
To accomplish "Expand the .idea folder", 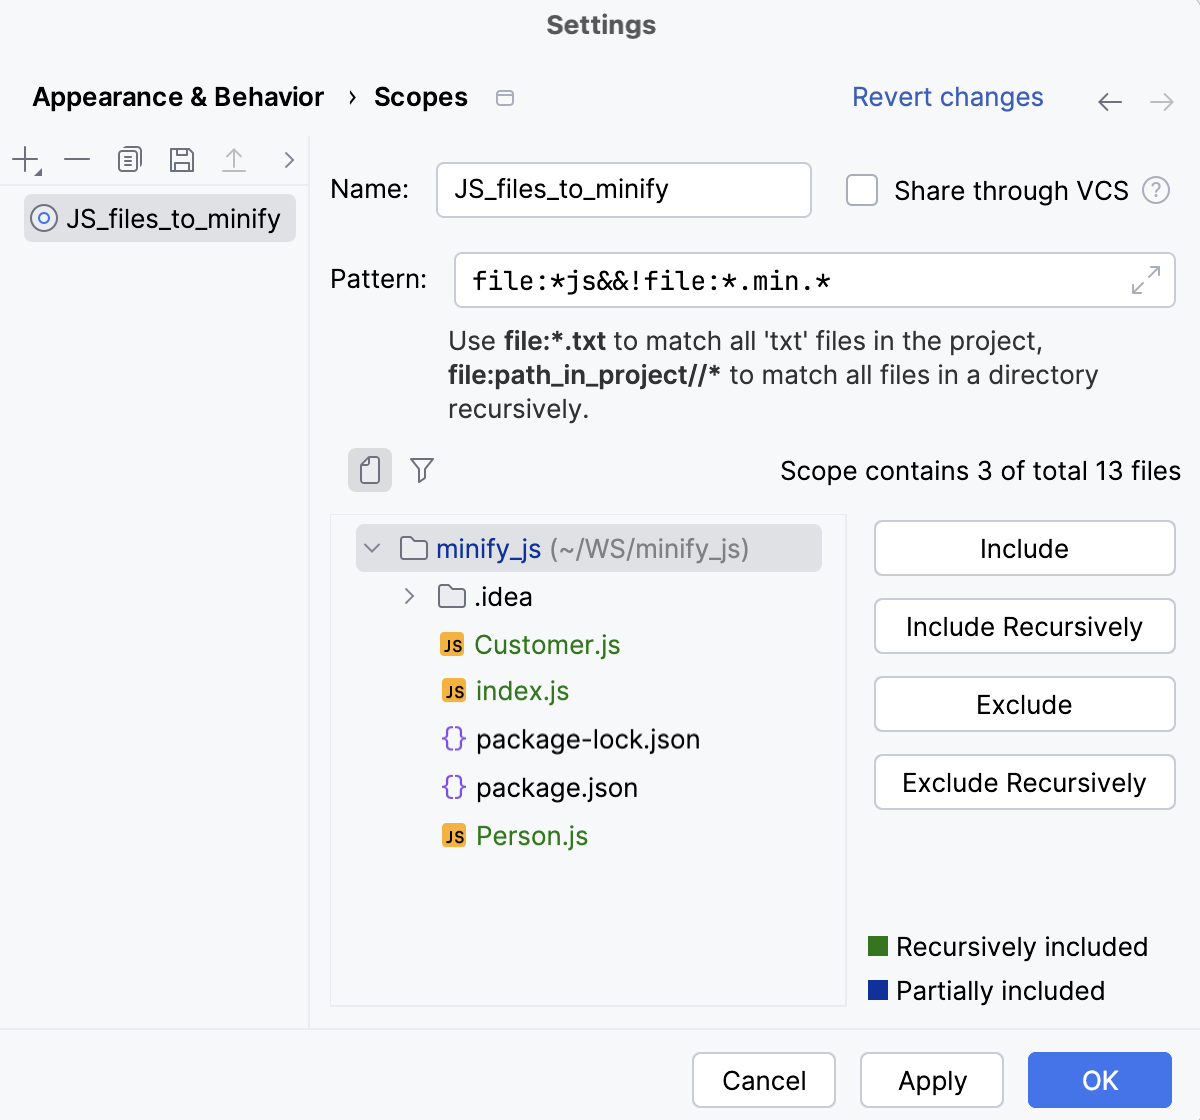I will click(408, 596).
